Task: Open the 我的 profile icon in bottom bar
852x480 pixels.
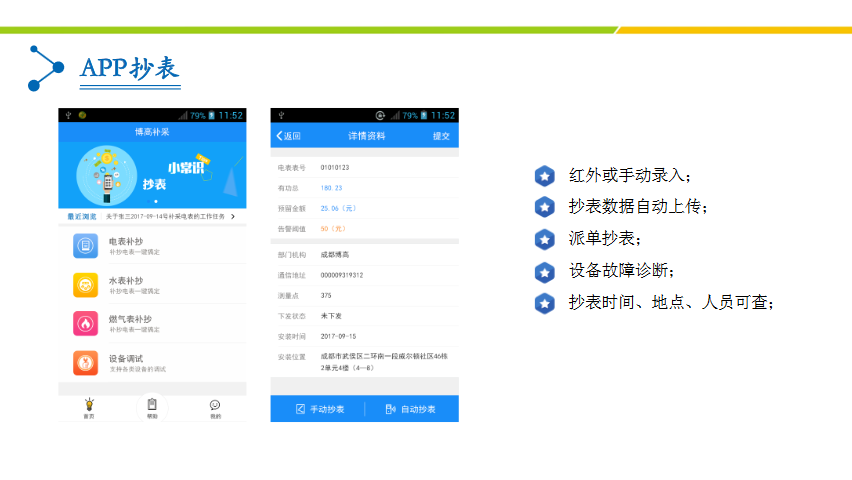Action: 215,407
